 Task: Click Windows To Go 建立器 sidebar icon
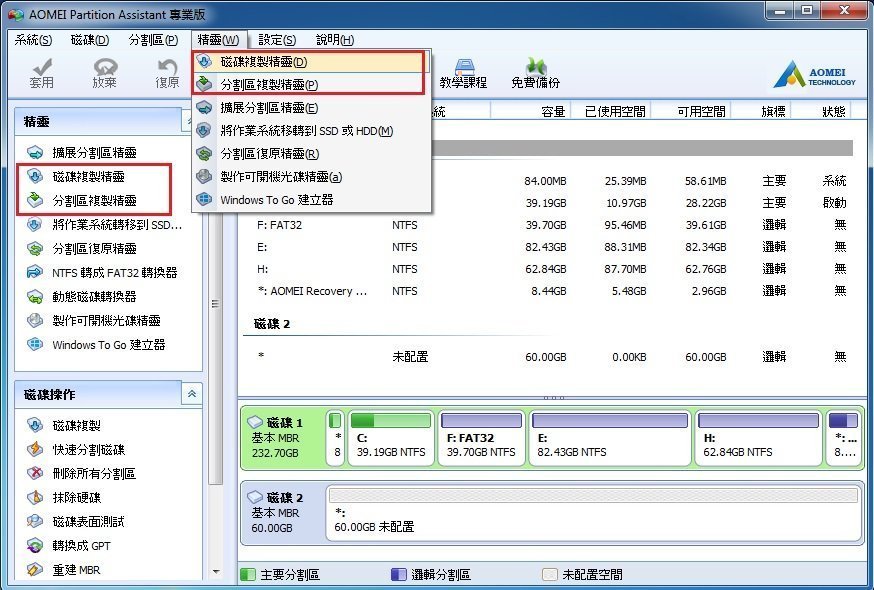(35, 345)
